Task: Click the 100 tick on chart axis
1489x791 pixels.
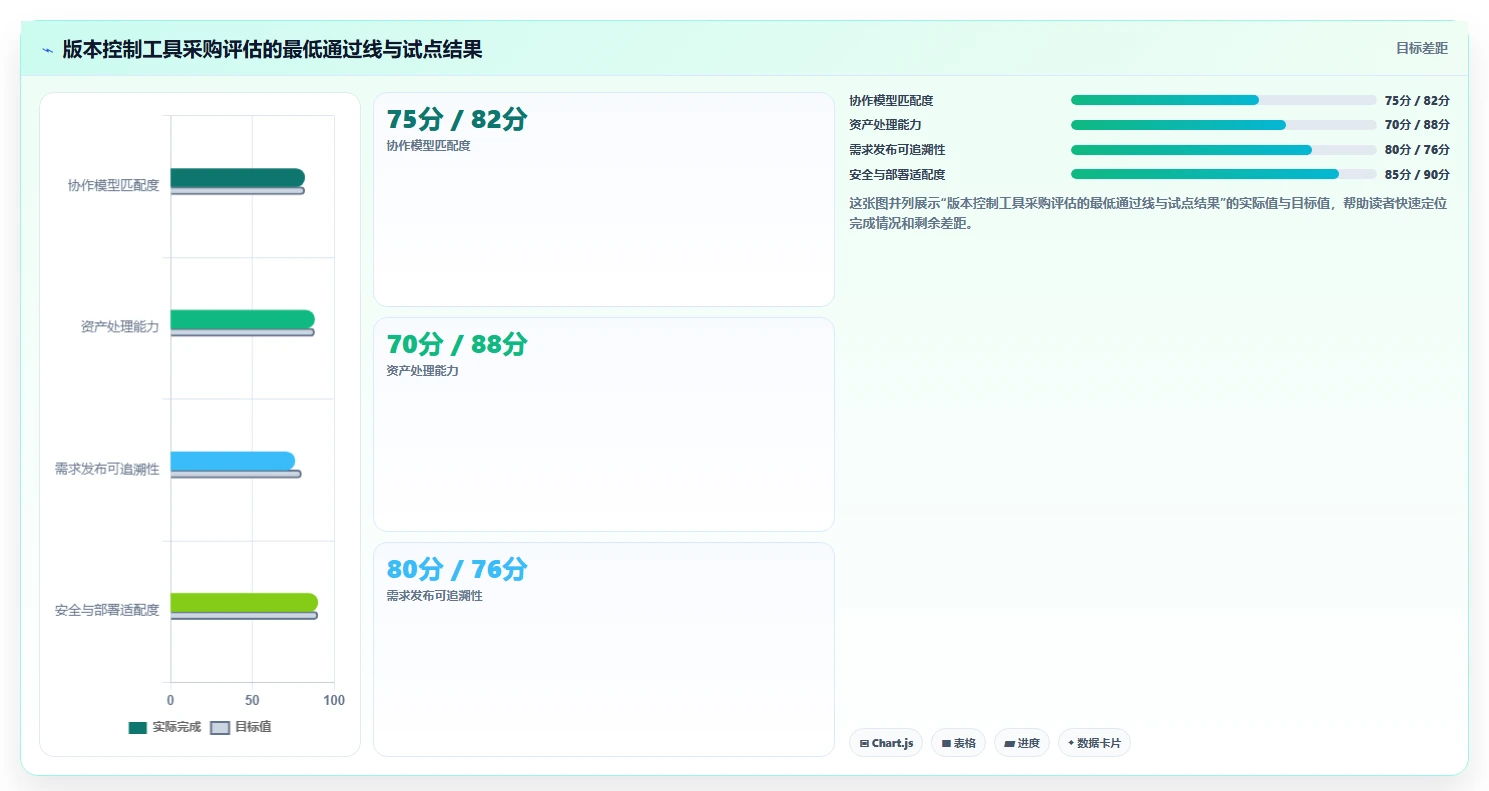Action: tap(334, 700)
